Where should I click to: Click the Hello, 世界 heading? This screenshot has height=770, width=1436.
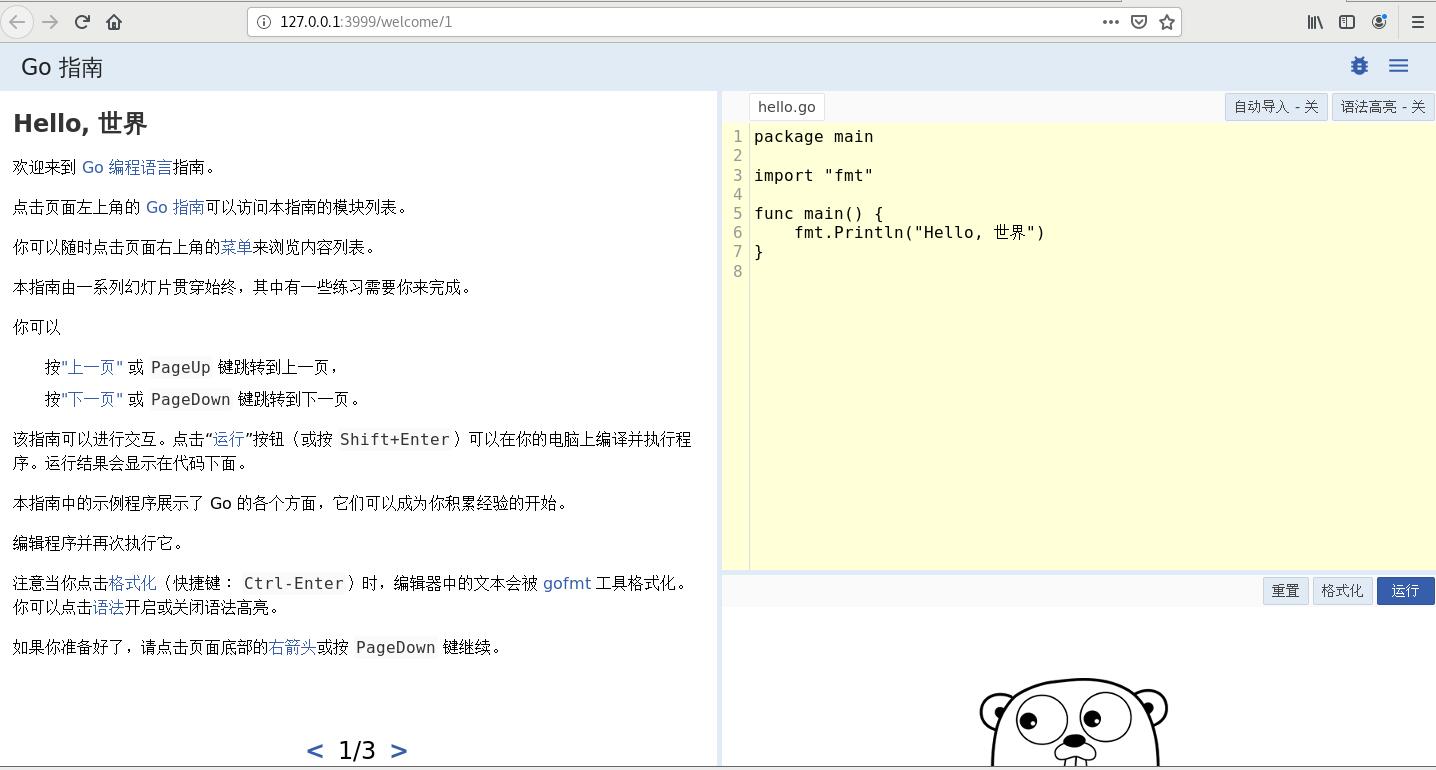pos(80,123)
